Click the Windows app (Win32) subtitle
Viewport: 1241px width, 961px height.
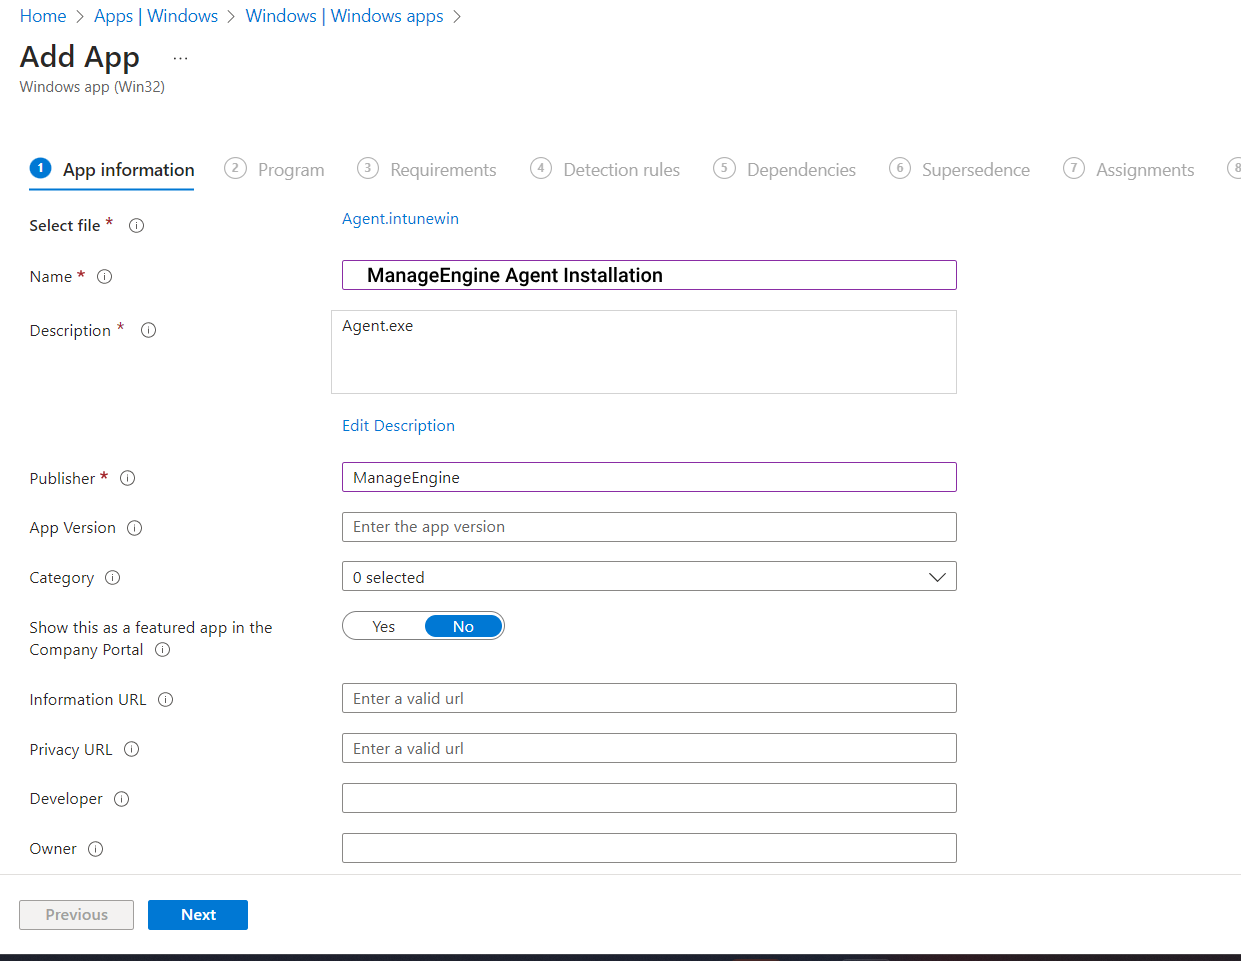click(92, 87)
